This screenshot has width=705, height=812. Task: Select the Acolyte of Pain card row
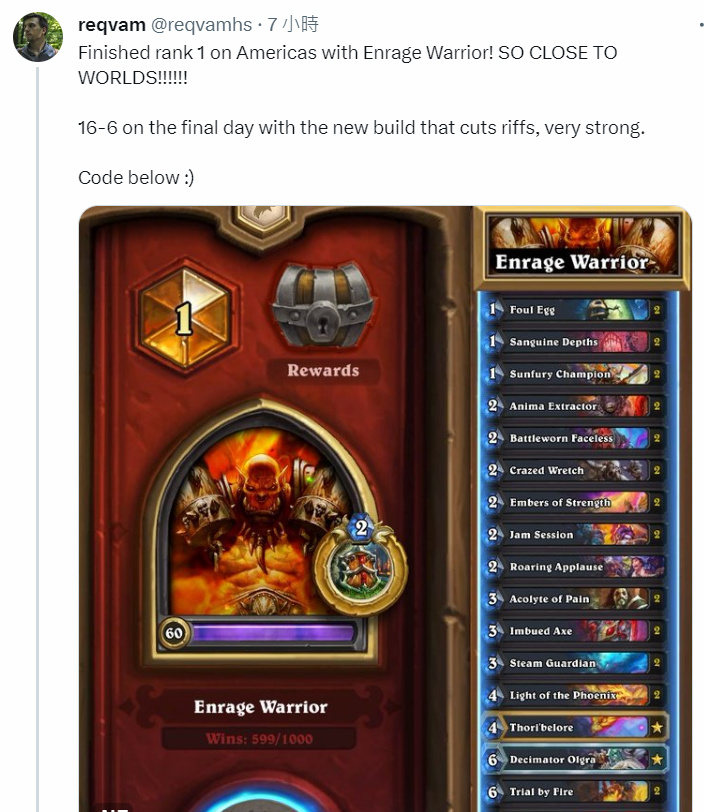click(574, 599)
